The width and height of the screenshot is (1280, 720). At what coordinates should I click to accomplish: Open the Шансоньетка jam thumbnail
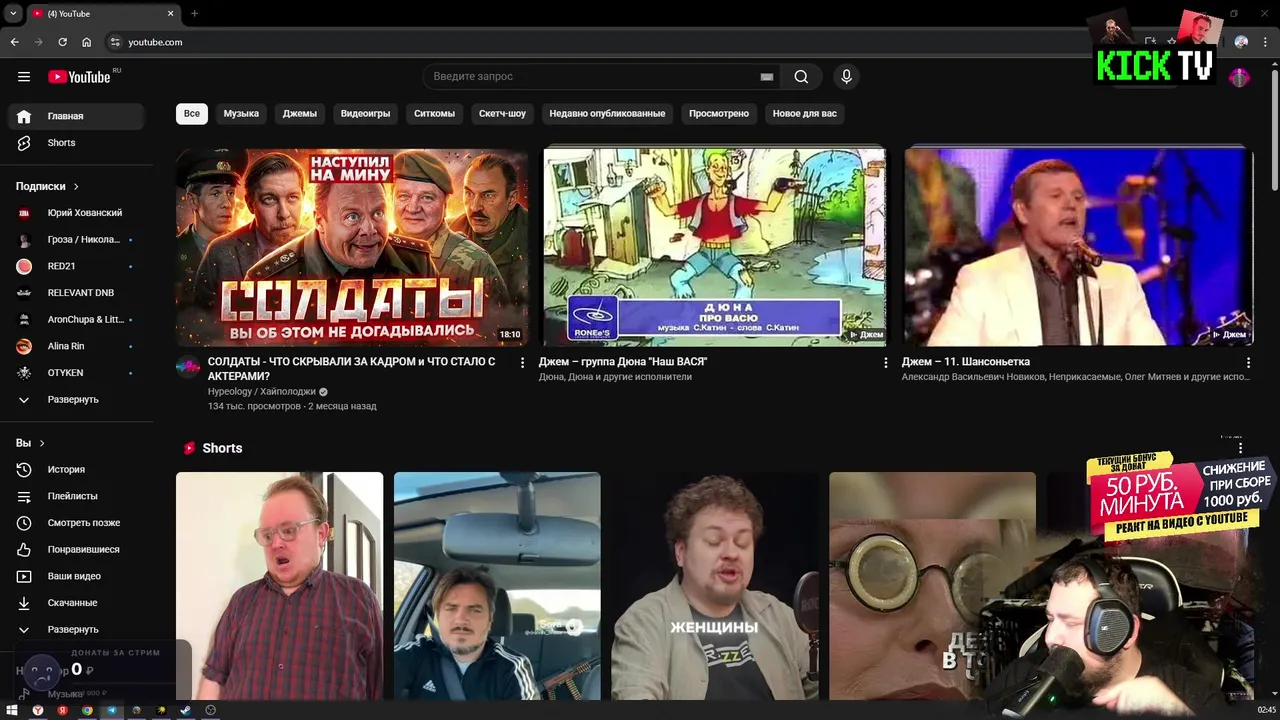click(x=1077, y=247)
